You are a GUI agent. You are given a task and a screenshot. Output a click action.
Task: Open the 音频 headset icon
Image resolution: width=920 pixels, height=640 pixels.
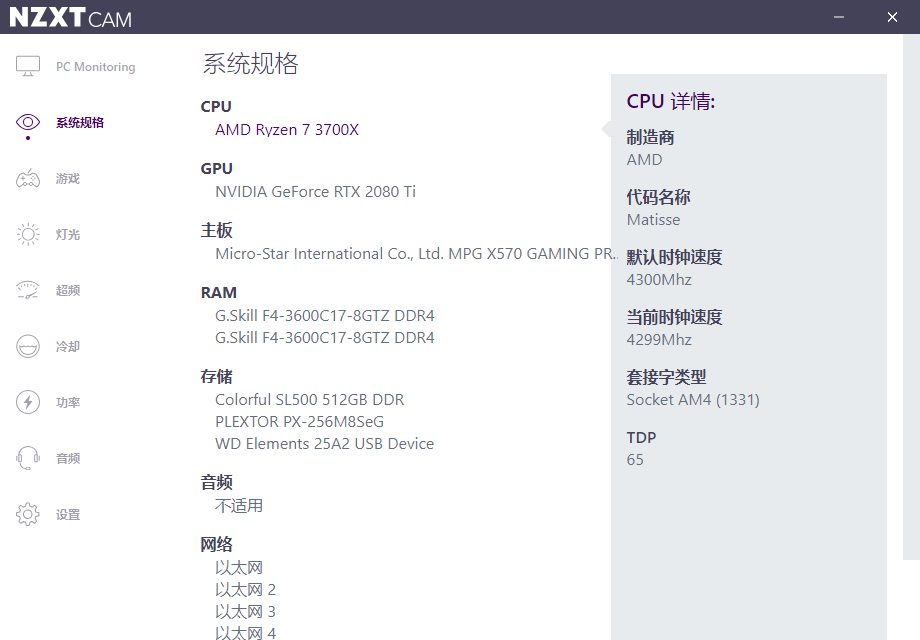(28, 459)
